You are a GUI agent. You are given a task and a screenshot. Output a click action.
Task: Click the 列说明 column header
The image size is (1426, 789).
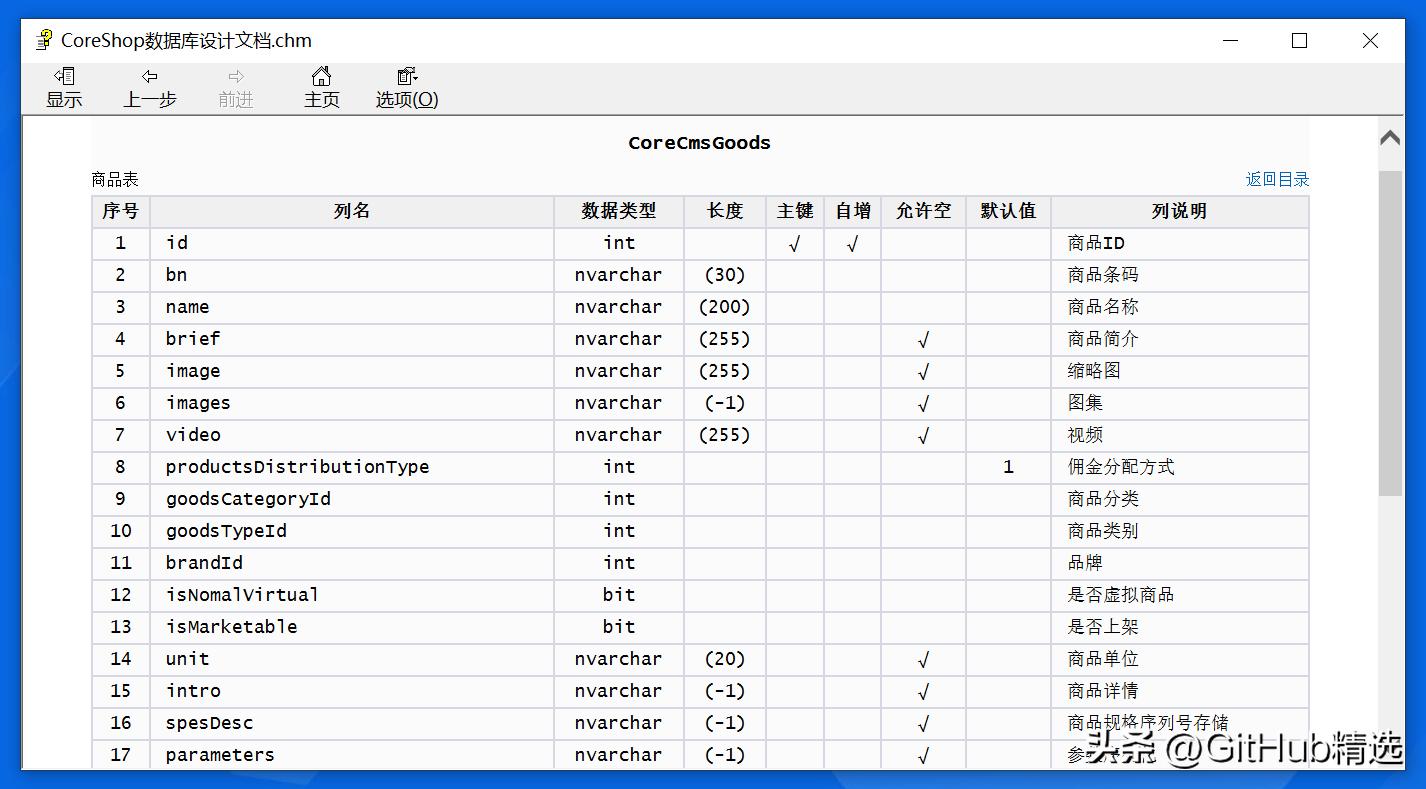(1180, 211)
